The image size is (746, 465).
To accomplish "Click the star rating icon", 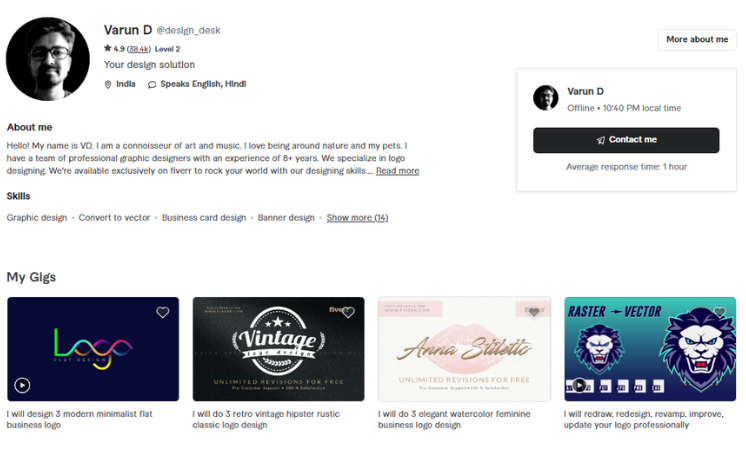I will pos(108,48).
